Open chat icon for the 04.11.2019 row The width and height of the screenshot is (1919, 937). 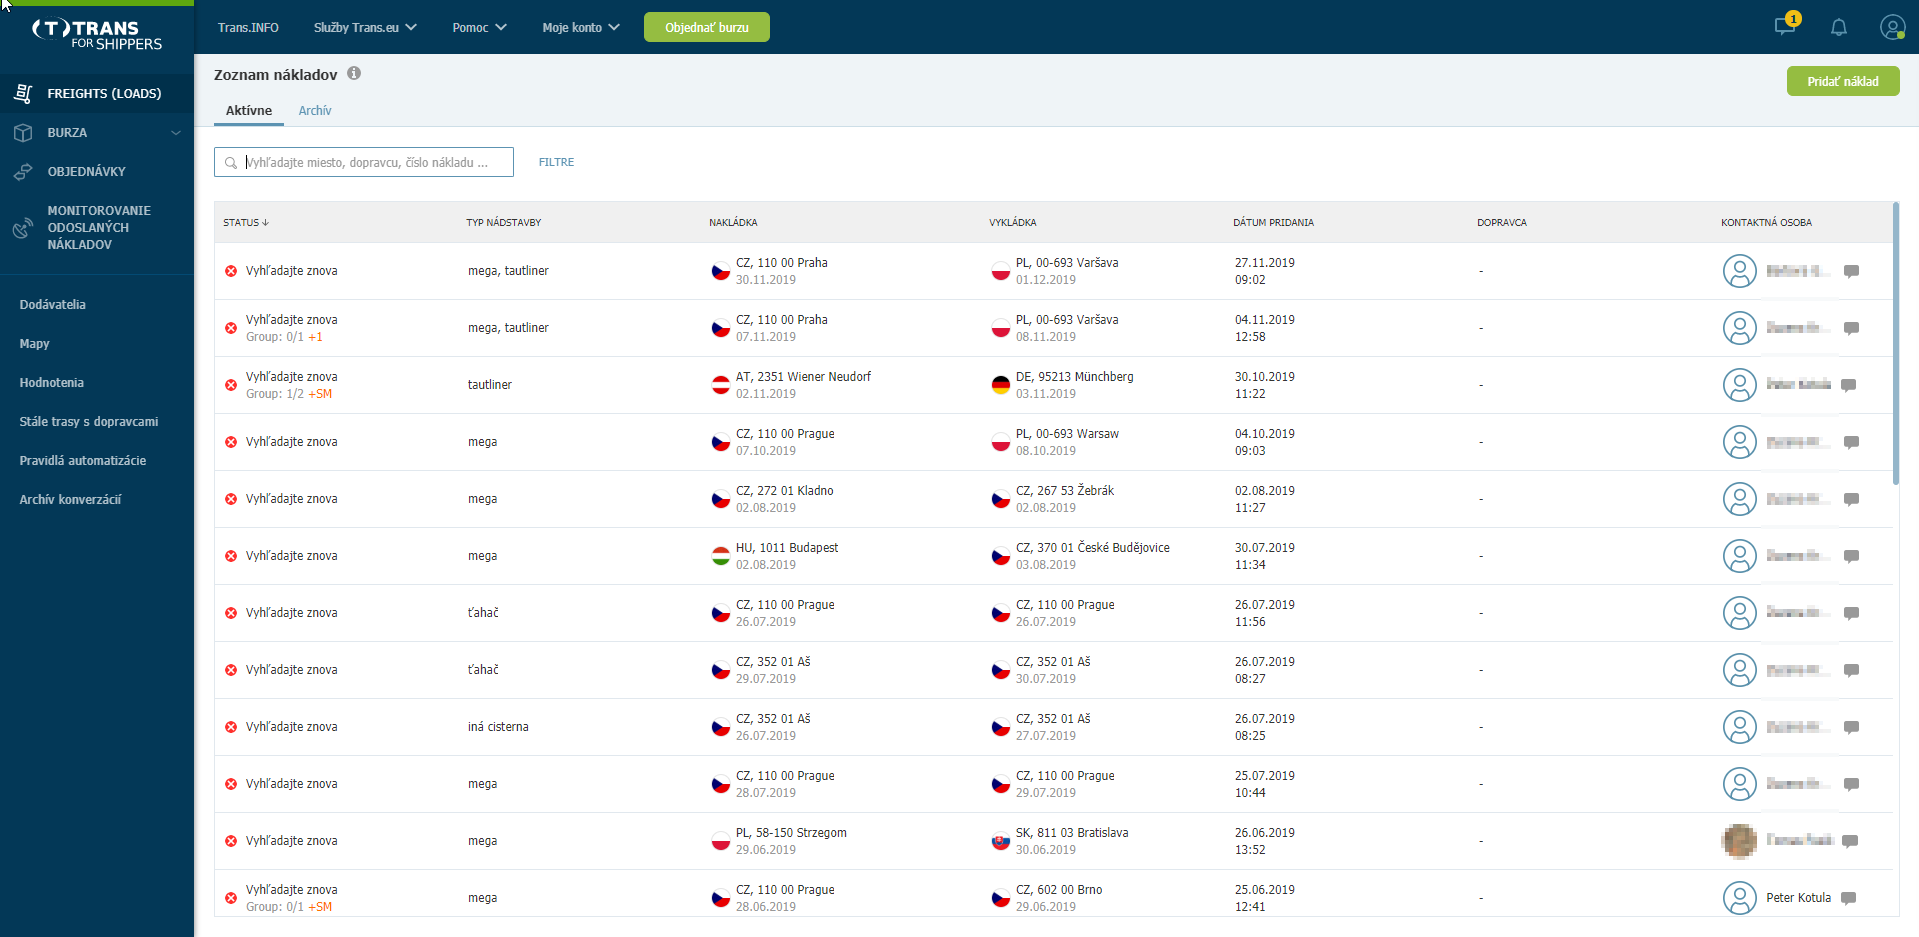pyautogui.click(x=1851, y=328)
